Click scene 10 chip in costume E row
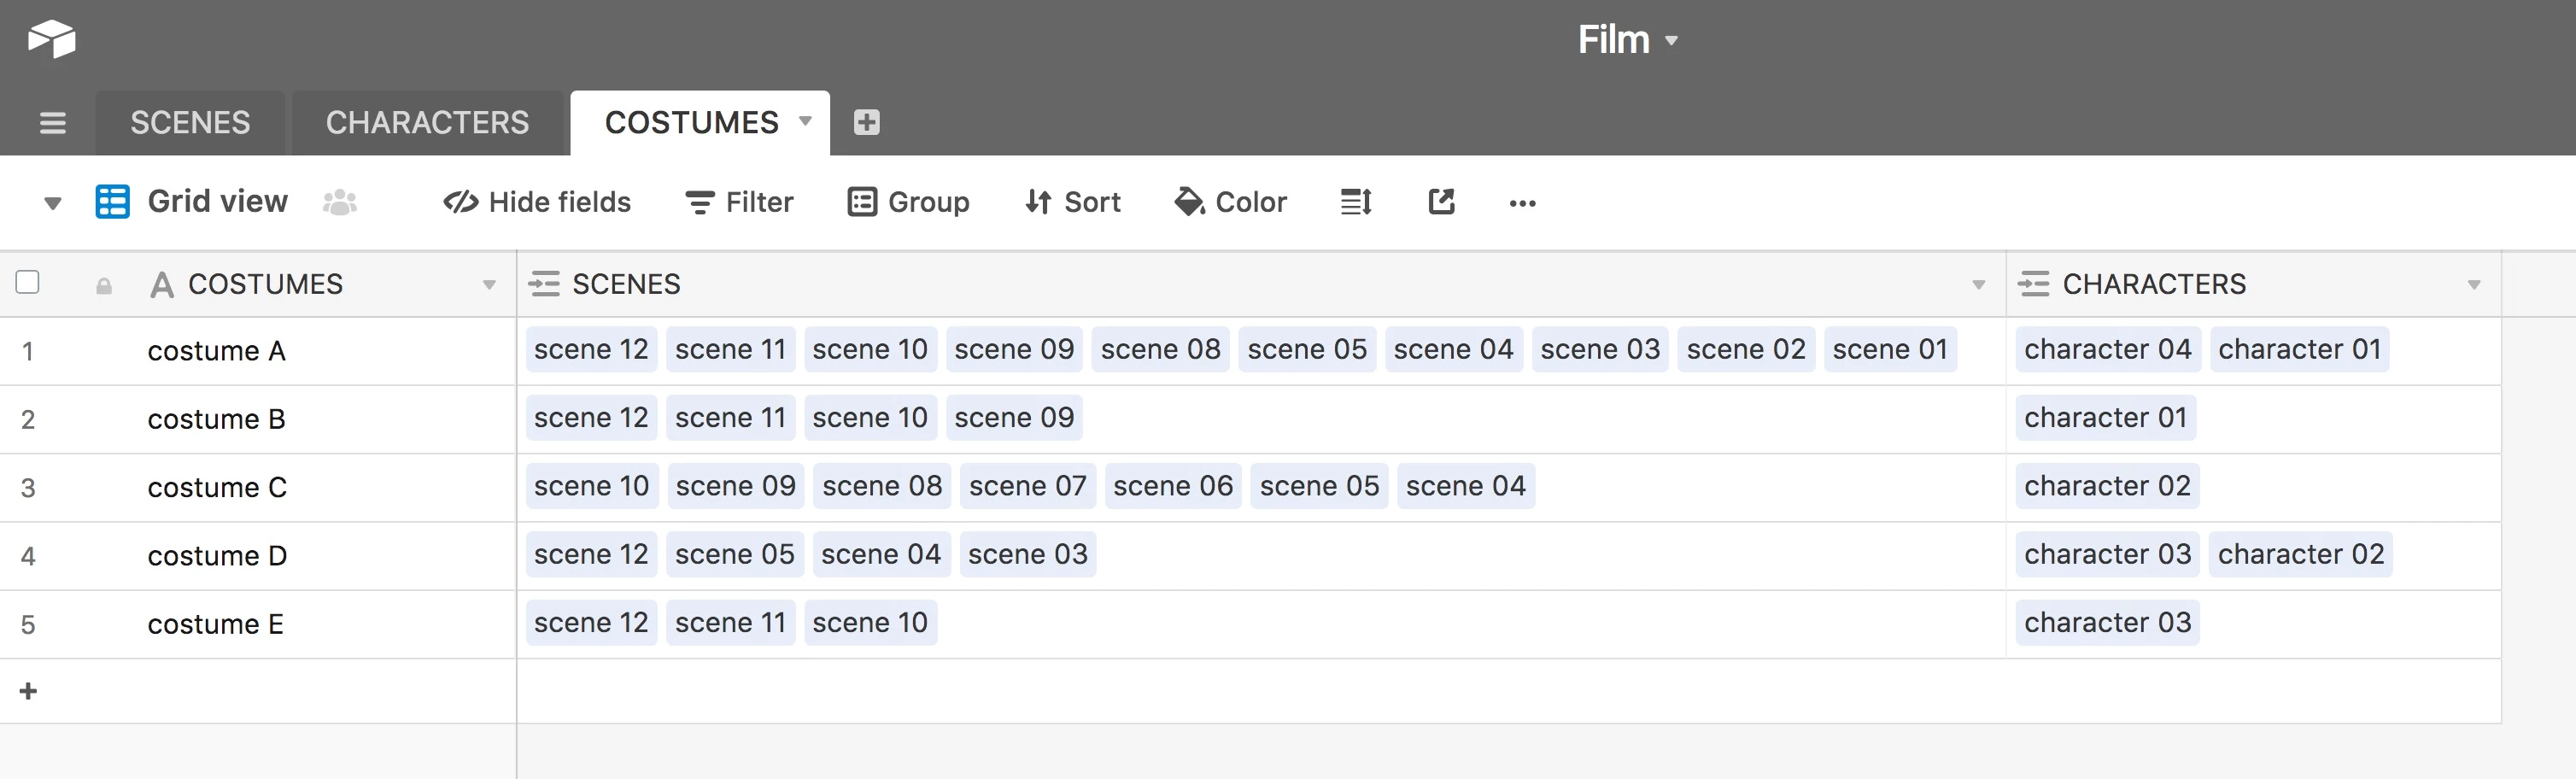2576x779 pixels. tap(870, 622)
